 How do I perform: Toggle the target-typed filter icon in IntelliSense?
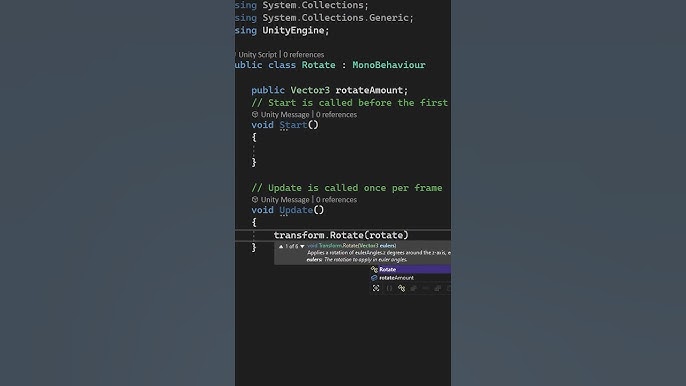376,288
